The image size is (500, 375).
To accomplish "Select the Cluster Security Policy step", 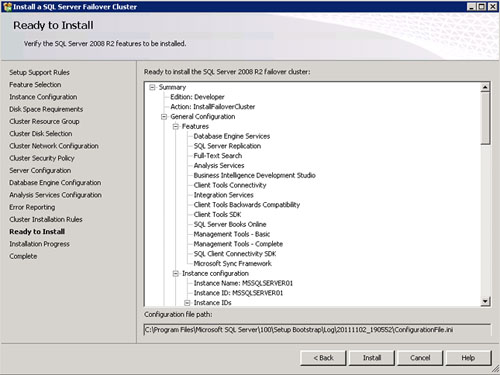I will 42,158.
